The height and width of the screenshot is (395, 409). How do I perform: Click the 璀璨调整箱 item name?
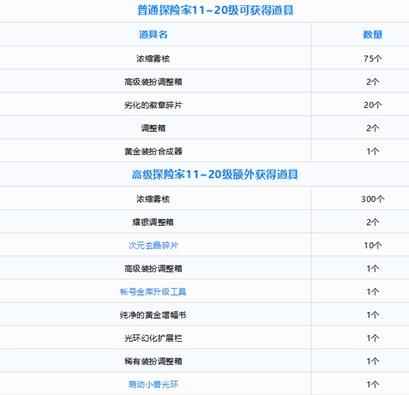(x=153, y=222)
